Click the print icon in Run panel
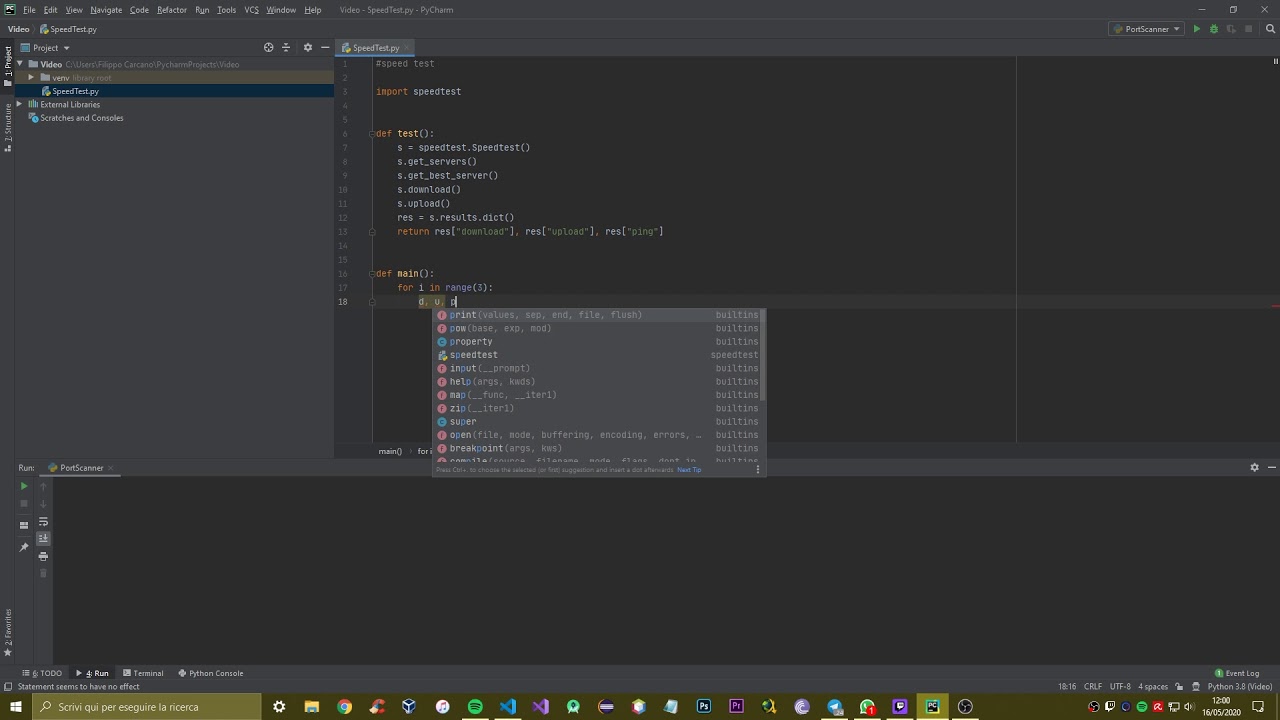The width and height of the screenshot is (1280, 720). (43, 556)
